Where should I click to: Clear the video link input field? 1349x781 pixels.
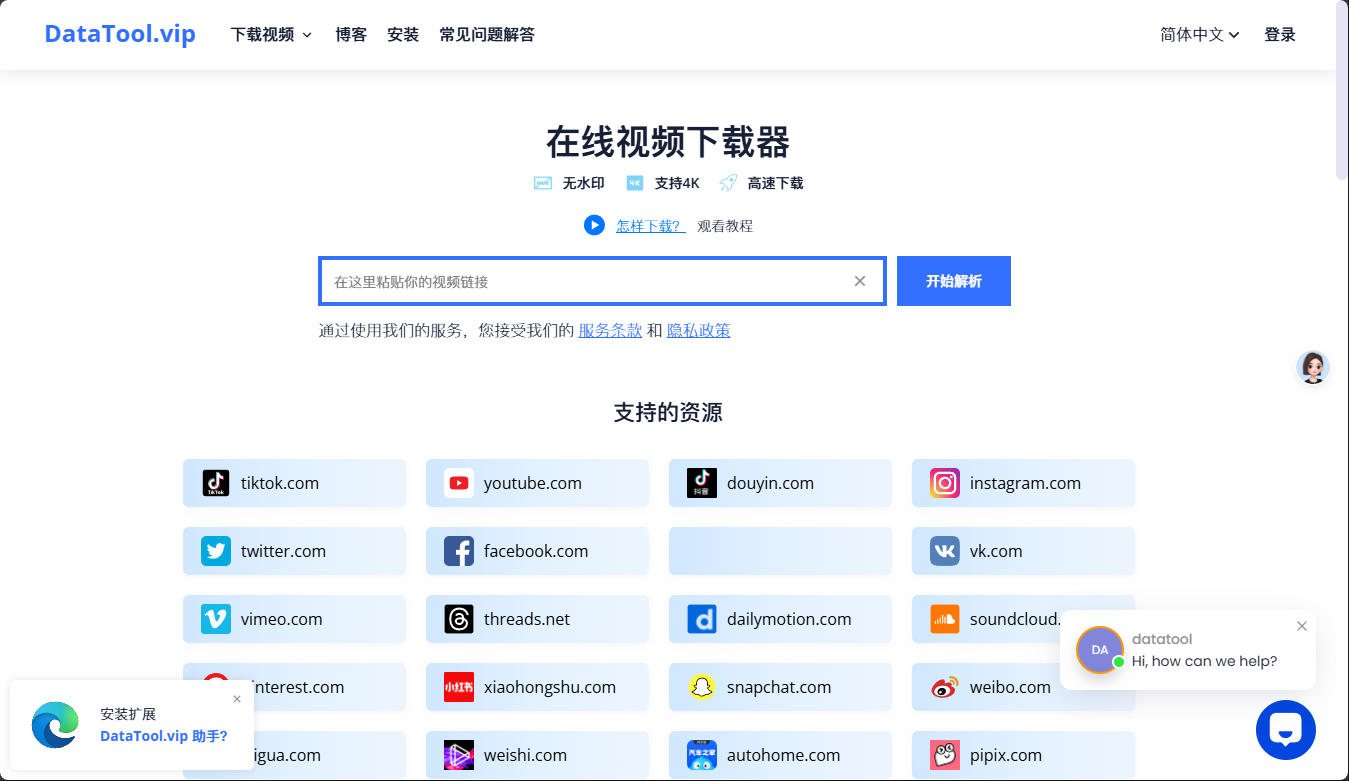(x=860, y=281)
